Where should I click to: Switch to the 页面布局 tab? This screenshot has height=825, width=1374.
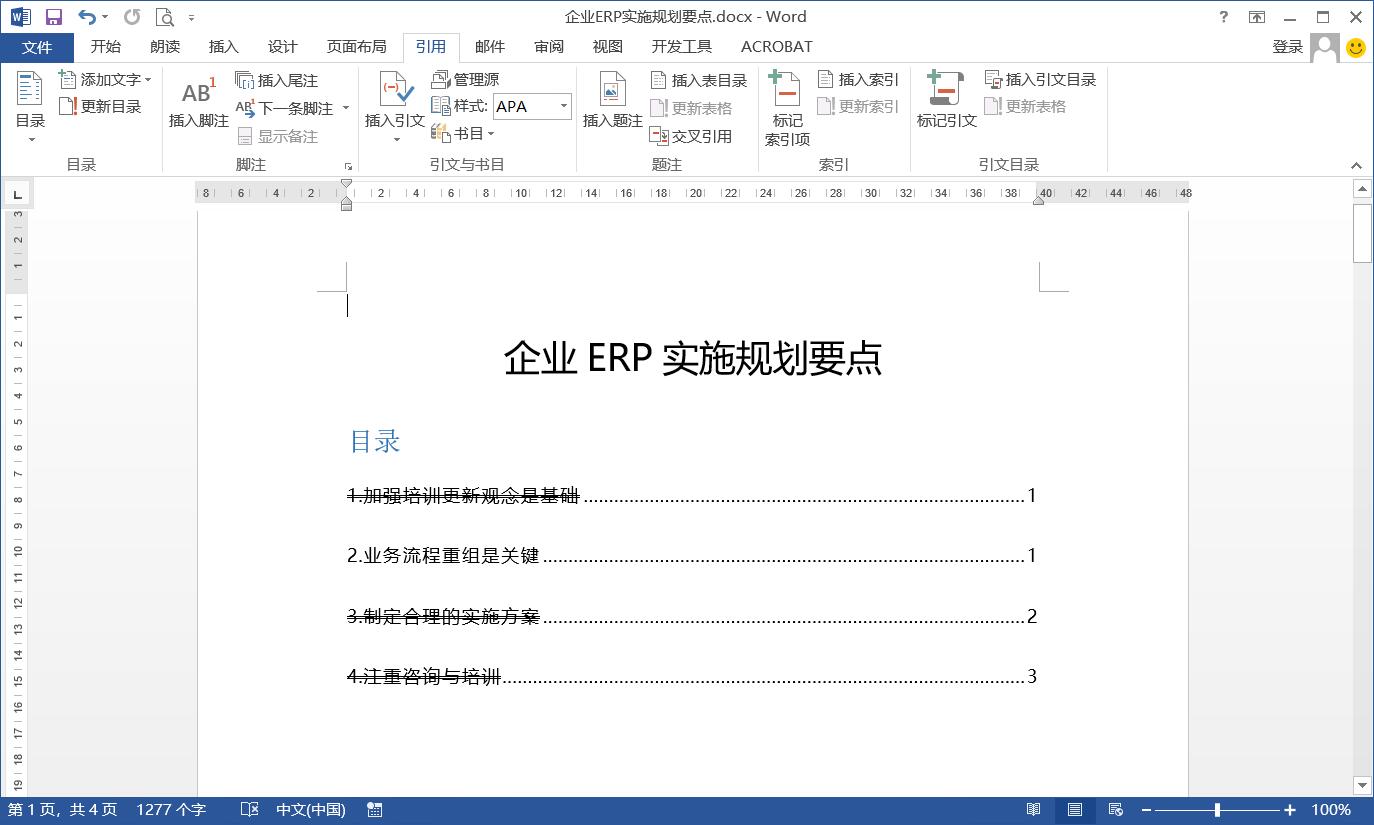click(357, 47)
